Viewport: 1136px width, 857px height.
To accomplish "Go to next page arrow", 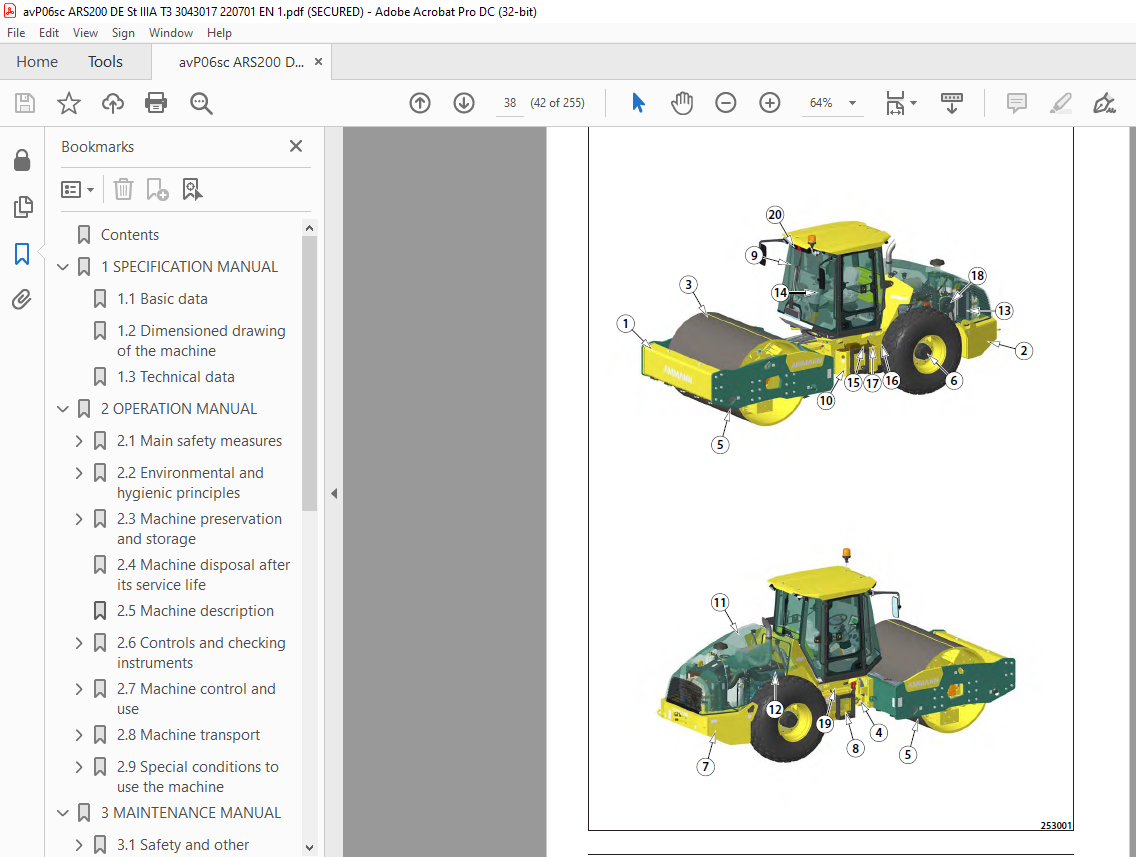I will click(464, 103).
